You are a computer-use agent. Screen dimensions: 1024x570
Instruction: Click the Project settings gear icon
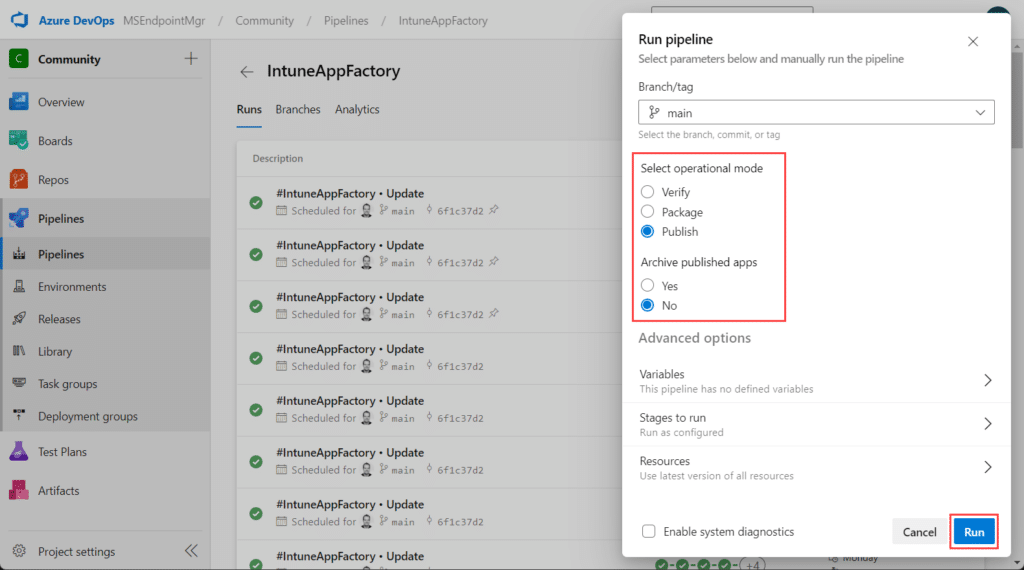19,551
